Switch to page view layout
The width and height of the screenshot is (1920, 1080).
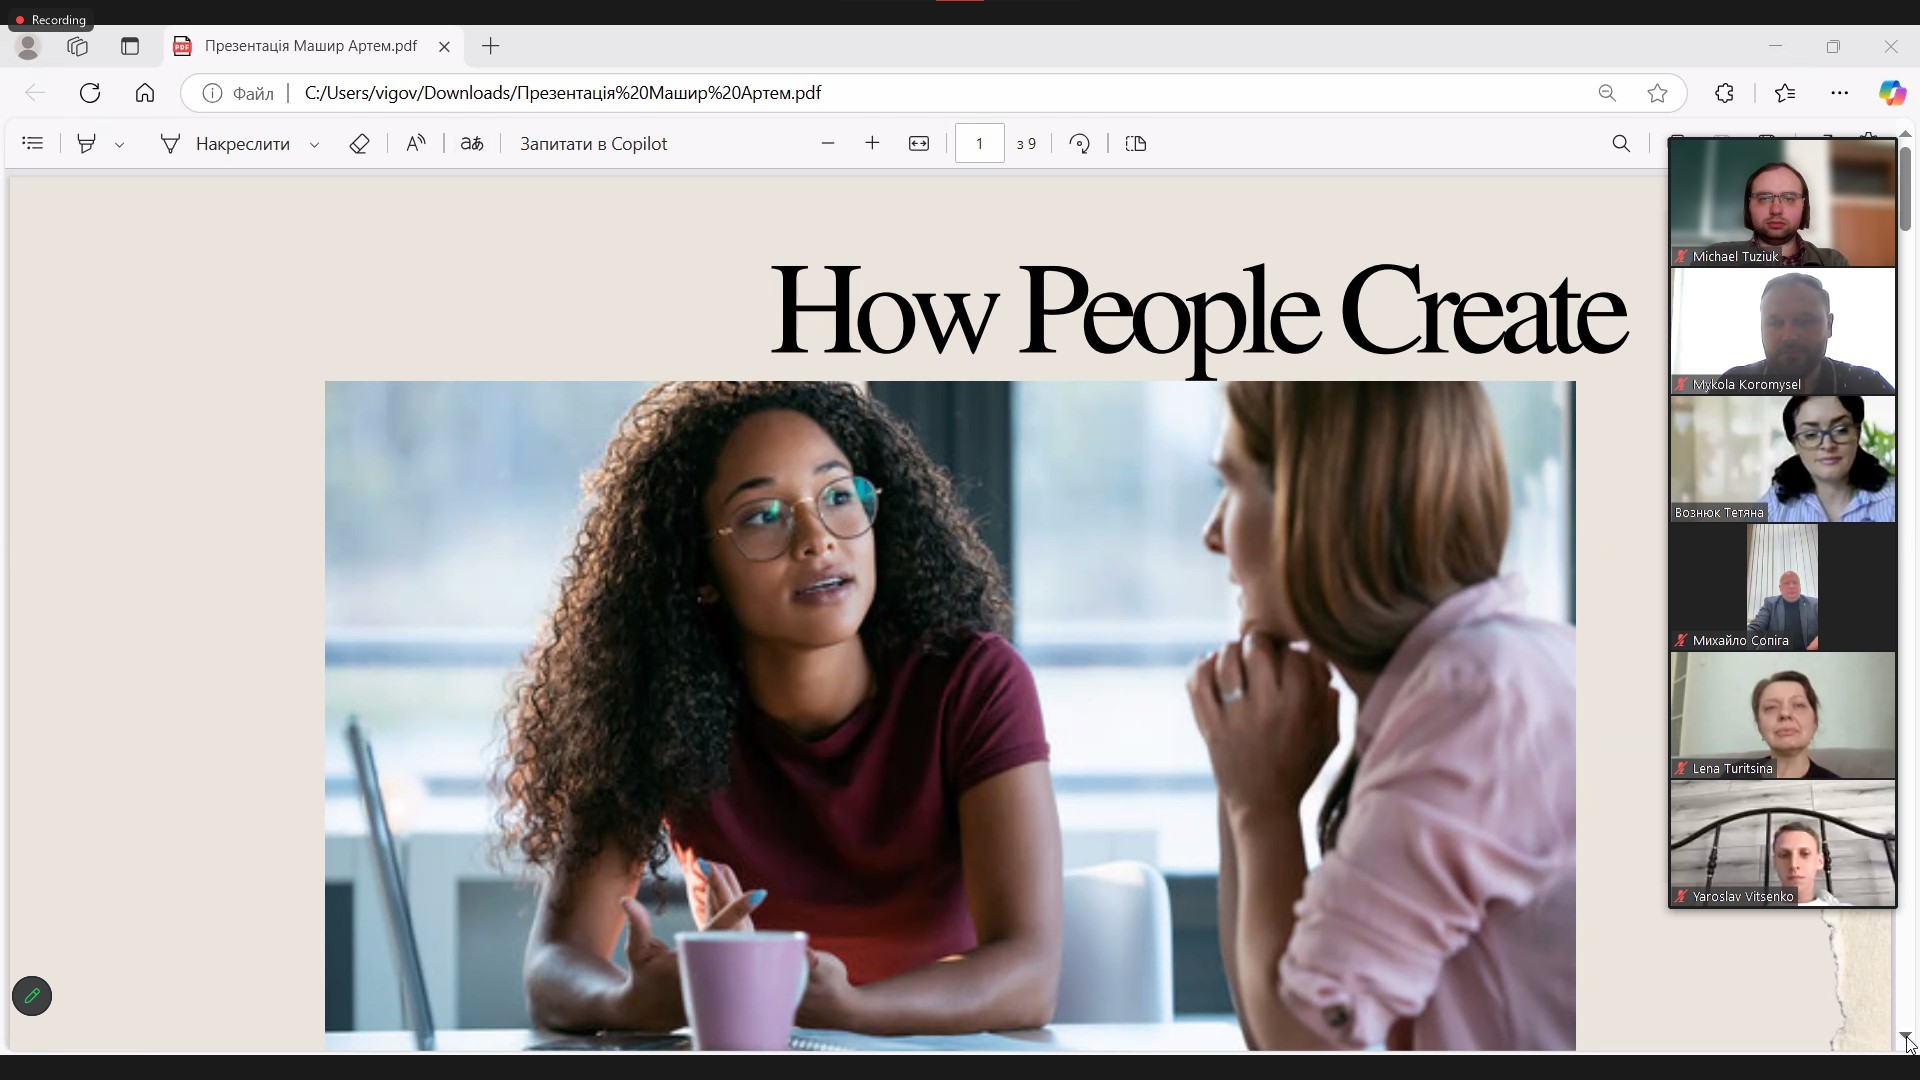1136,144
